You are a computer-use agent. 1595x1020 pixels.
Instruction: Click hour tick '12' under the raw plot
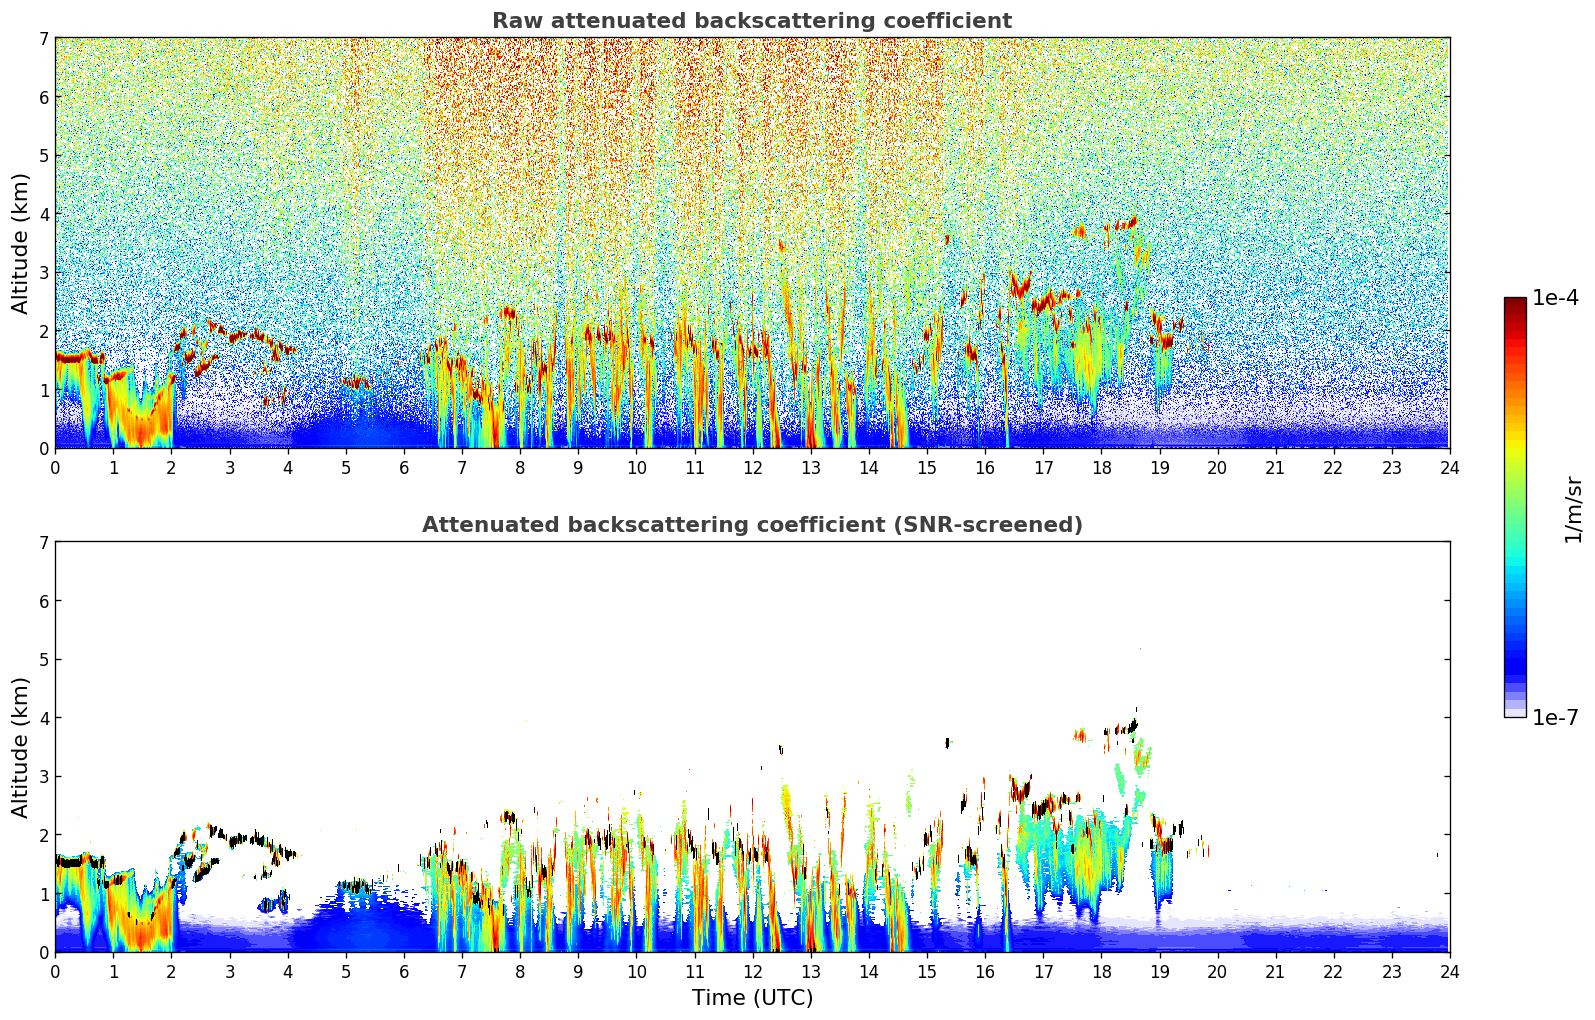click(x=752, y=467)
